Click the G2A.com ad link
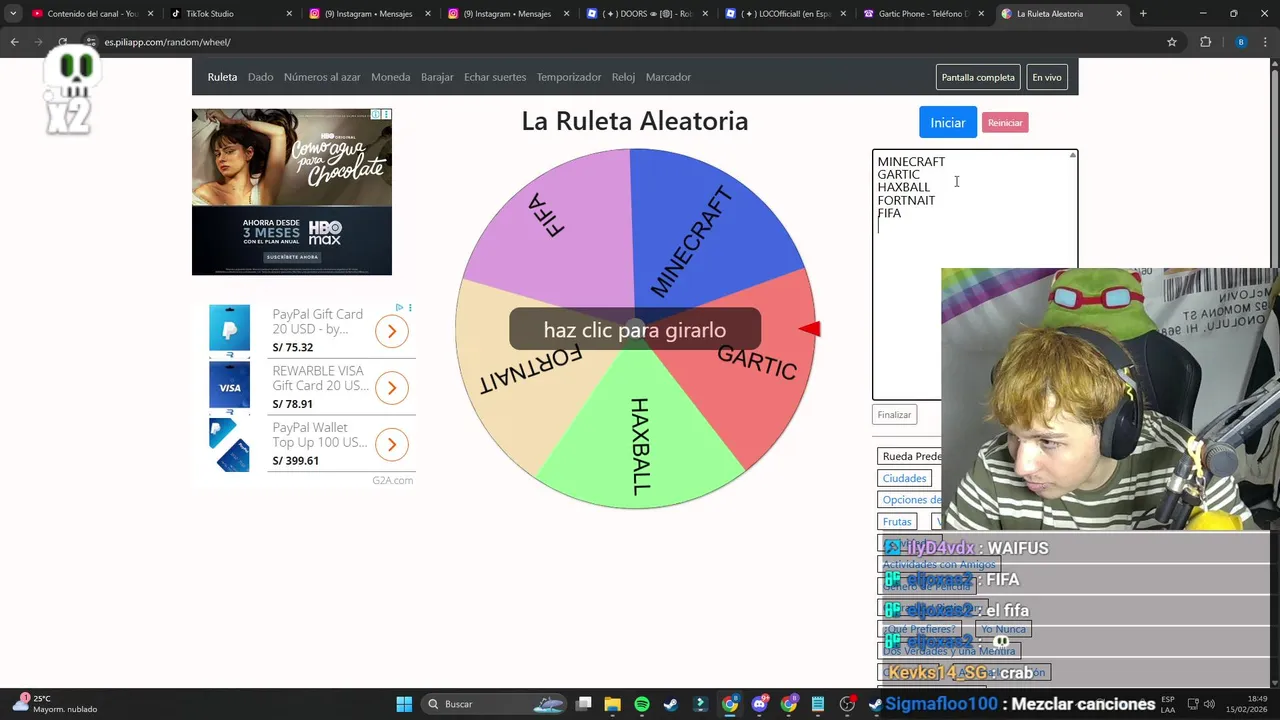Viewport: 1280px width, 720px height. tap(392, 481)
